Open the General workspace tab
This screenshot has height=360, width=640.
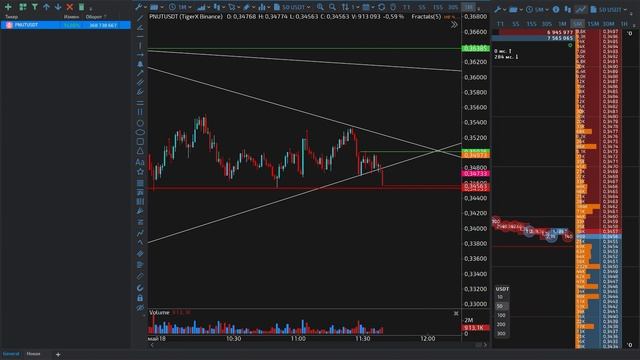click(11, 354)
